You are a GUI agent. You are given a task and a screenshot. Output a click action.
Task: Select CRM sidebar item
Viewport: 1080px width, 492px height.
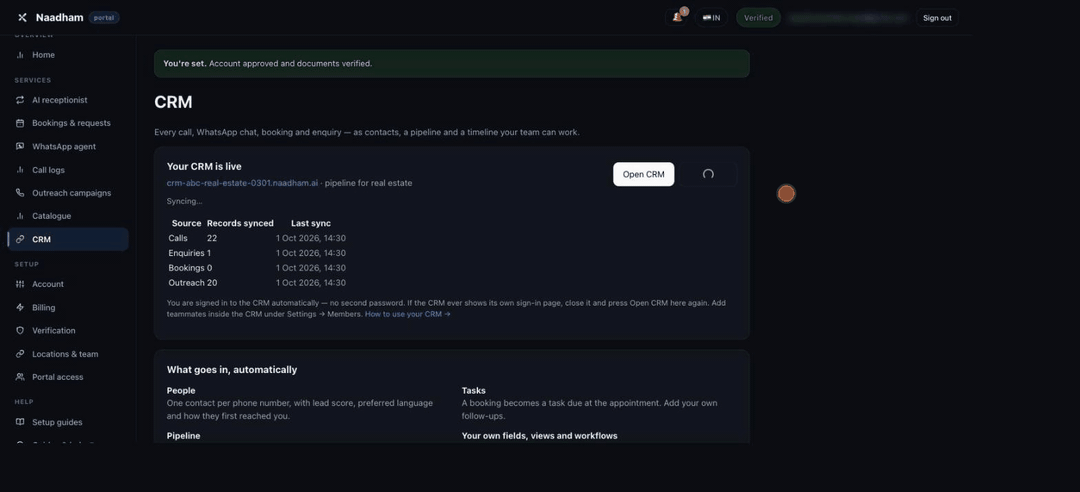click(x=68, y=239)
